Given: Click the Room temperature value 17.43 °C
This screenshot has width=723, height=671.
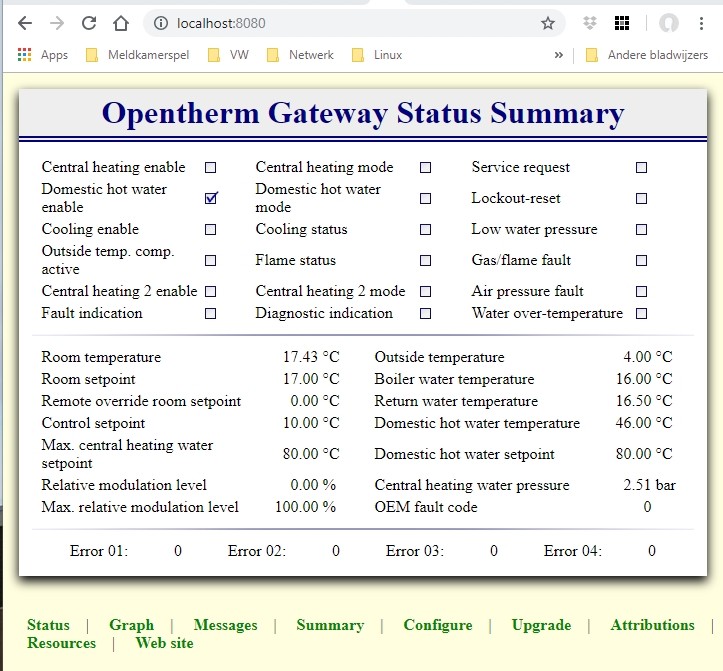Looking at the screenshot, I should (x=311, y=357).
